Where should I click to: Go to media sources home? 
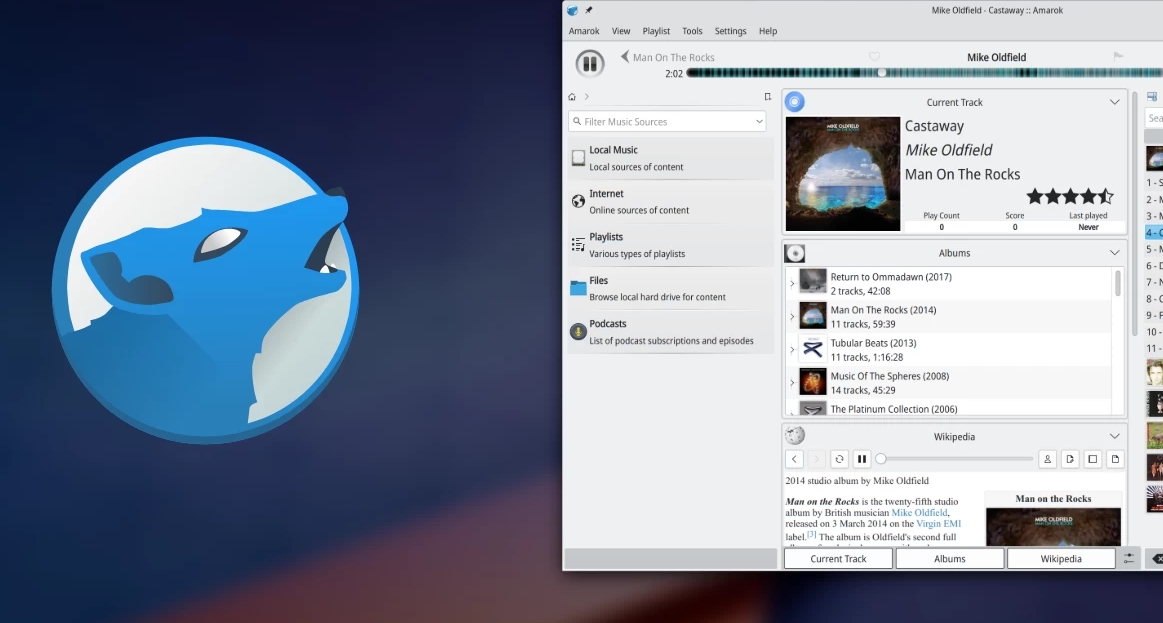click(572, 96)
